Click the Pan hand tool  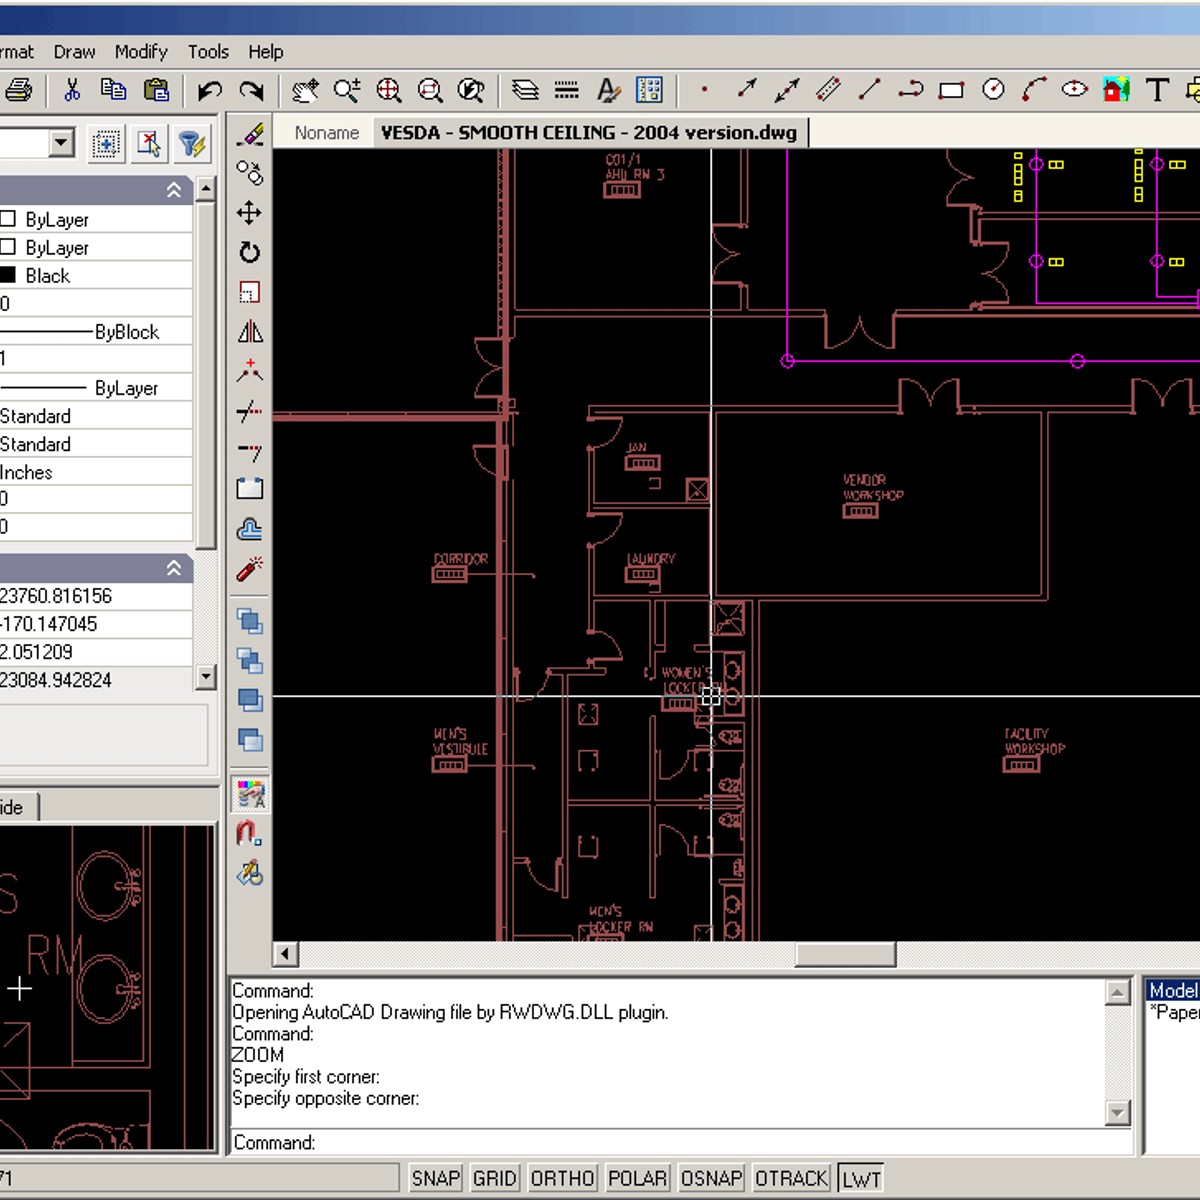click(305, 91)
